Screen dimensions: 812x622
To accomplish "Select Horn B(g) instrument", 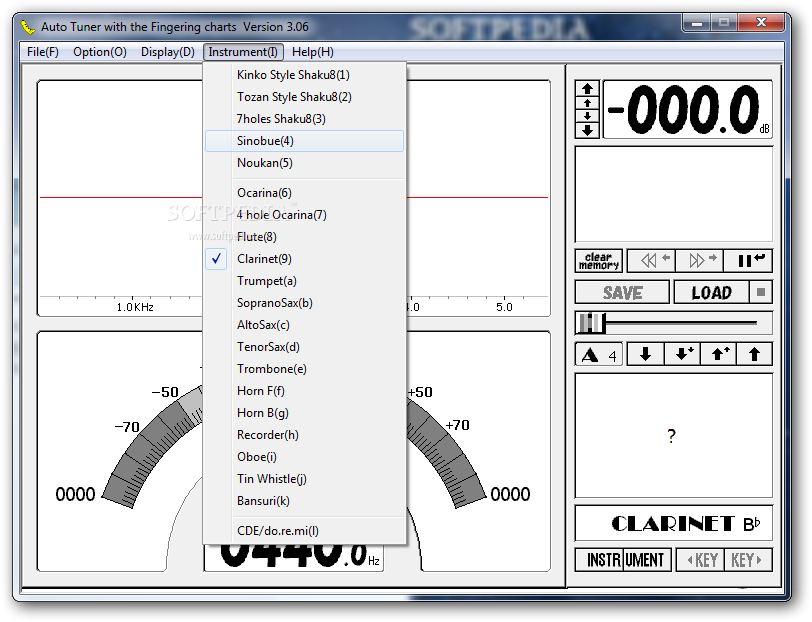I will (x=304, y=413).
